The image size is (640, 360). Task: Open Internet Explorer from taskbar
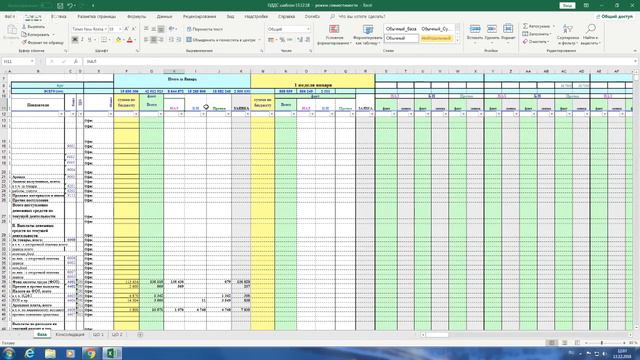(29, 353)
